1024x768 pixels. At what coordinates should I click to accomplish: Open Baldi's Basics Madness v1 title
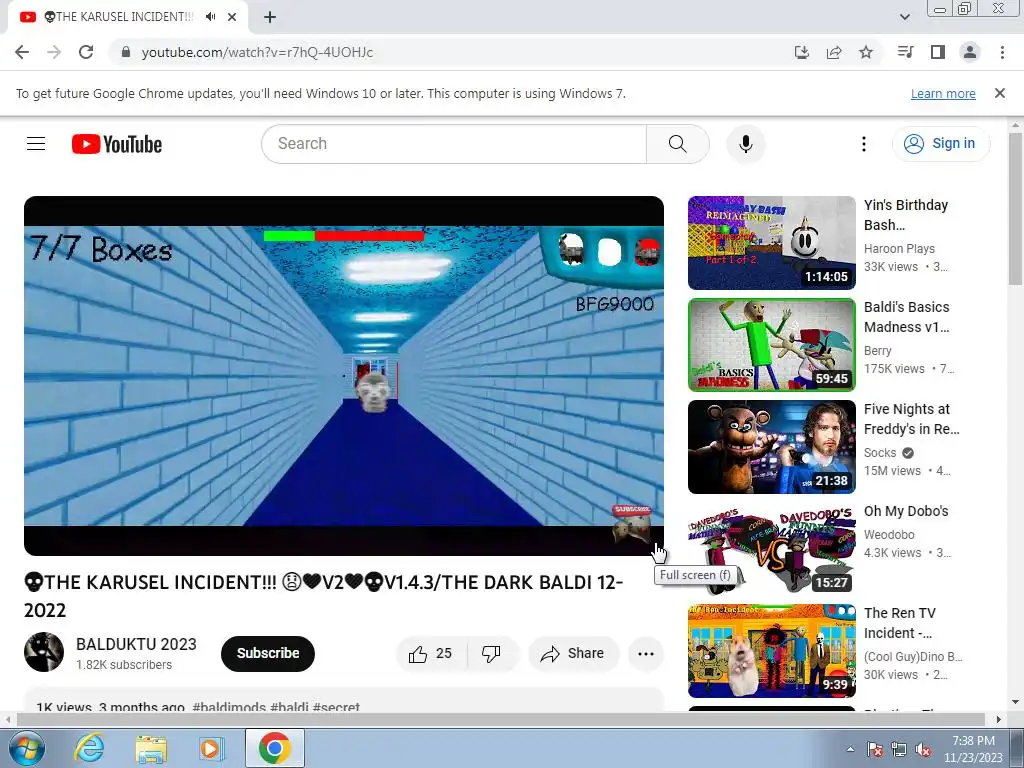(x=906, y=317)
